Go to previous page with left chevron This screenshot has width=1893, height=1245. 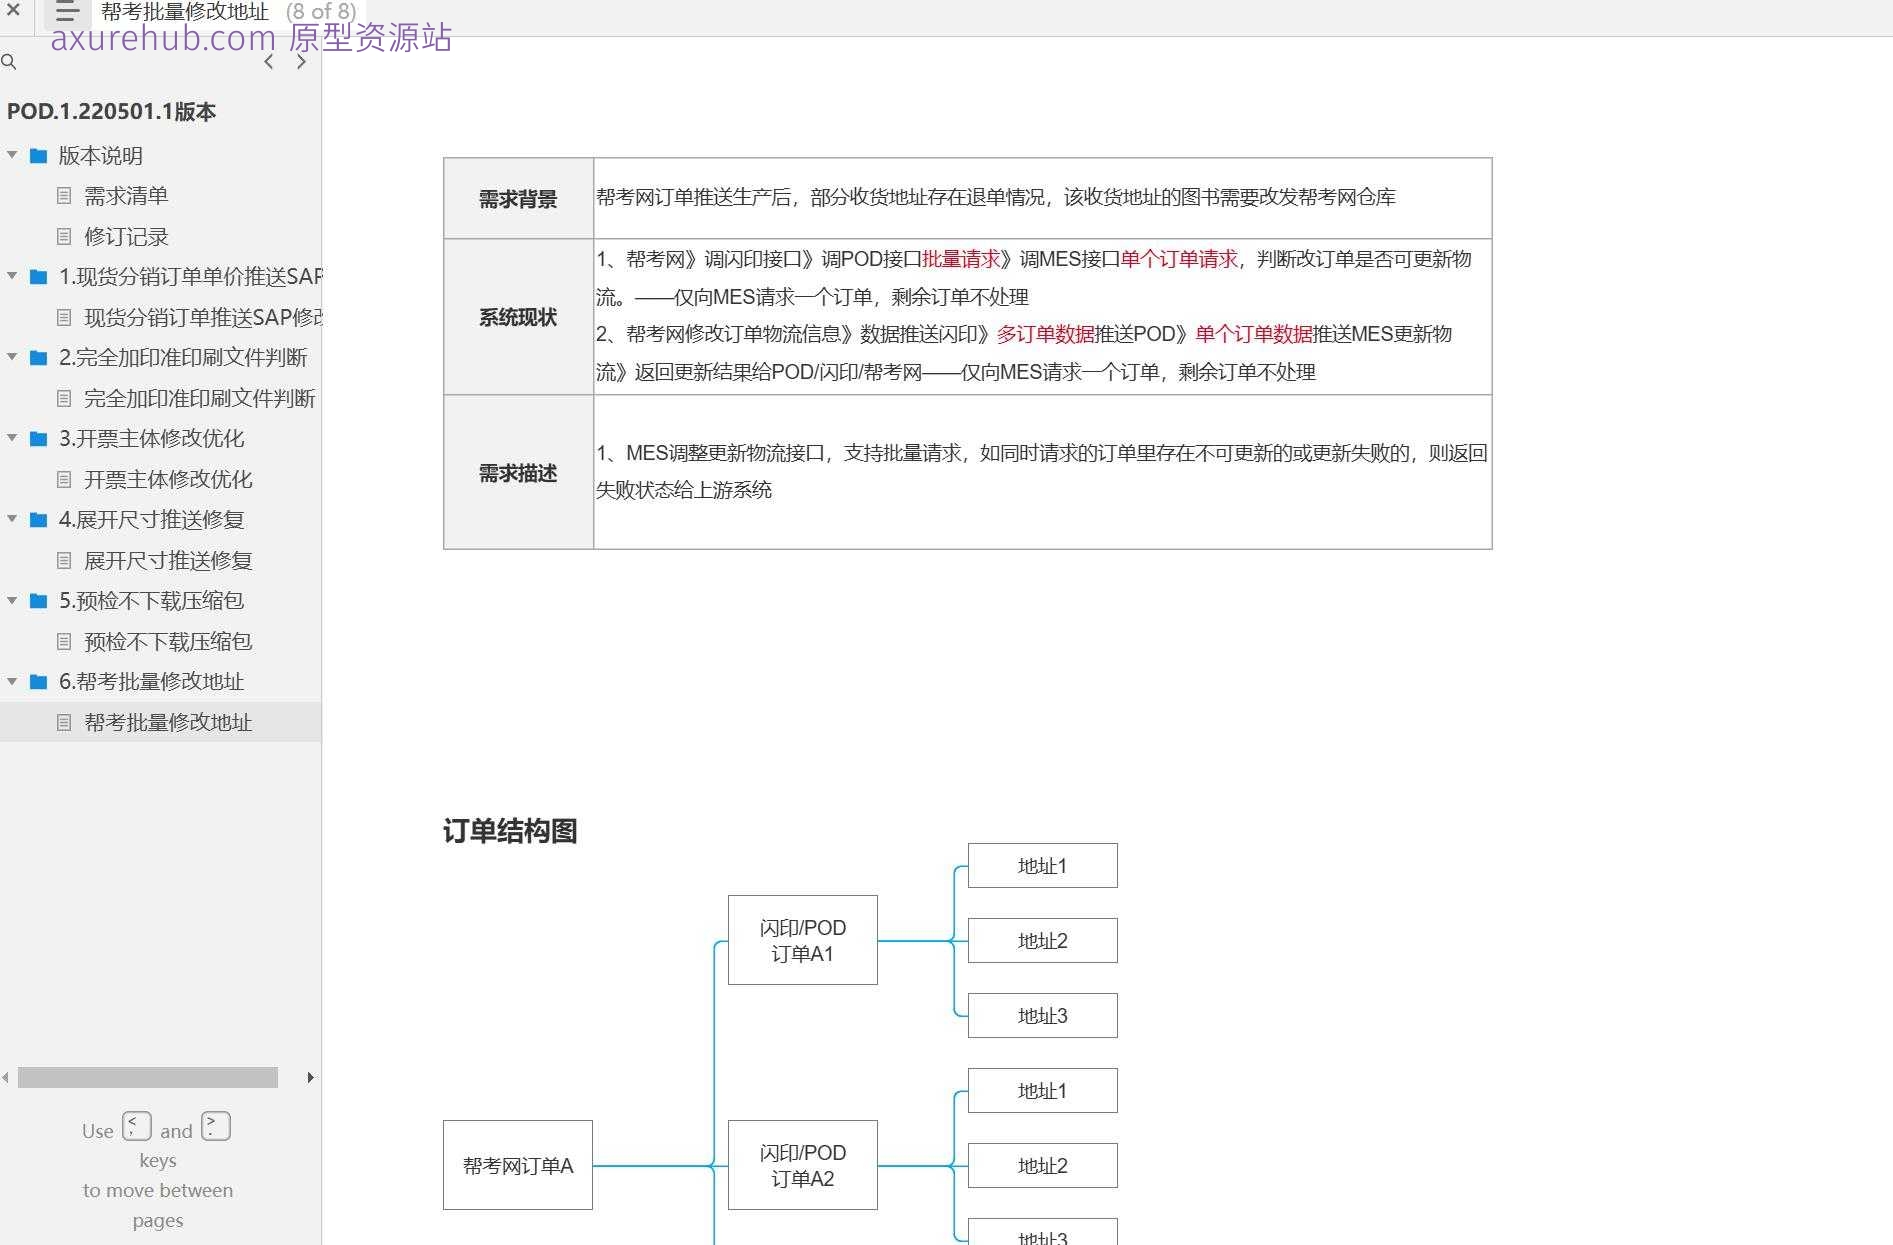point(268,62)
